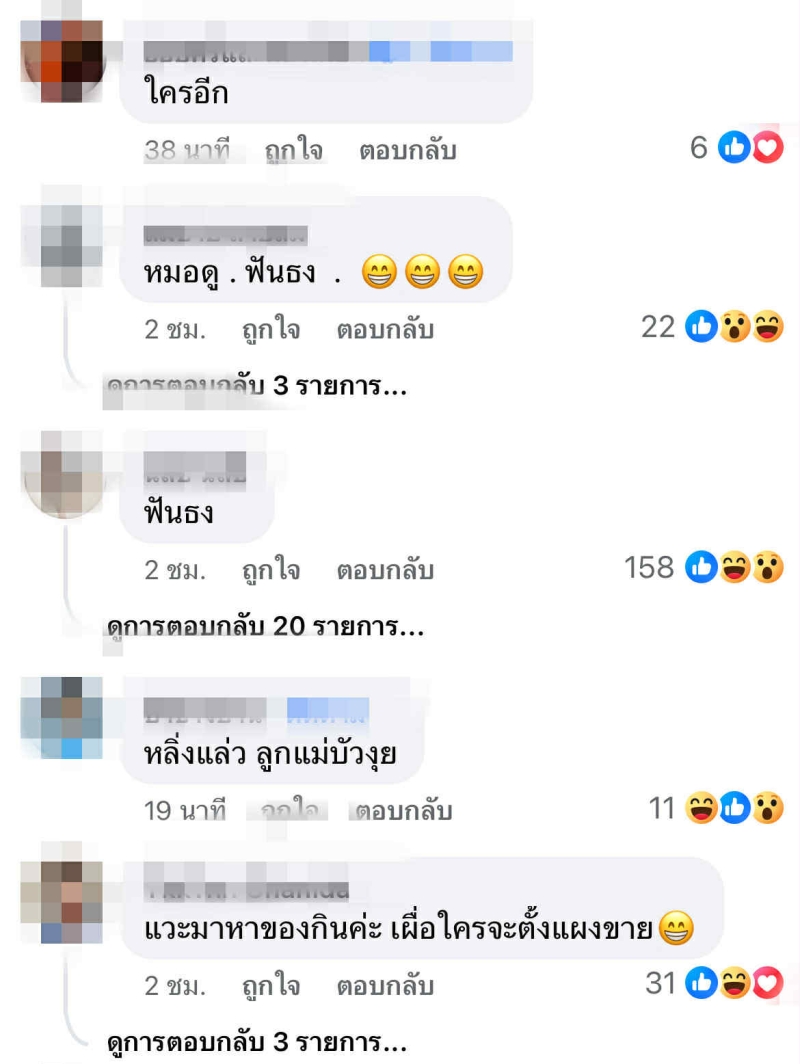Expand 3 replies under 'หมอดู . ฟันธง' comment

(256, 386)
